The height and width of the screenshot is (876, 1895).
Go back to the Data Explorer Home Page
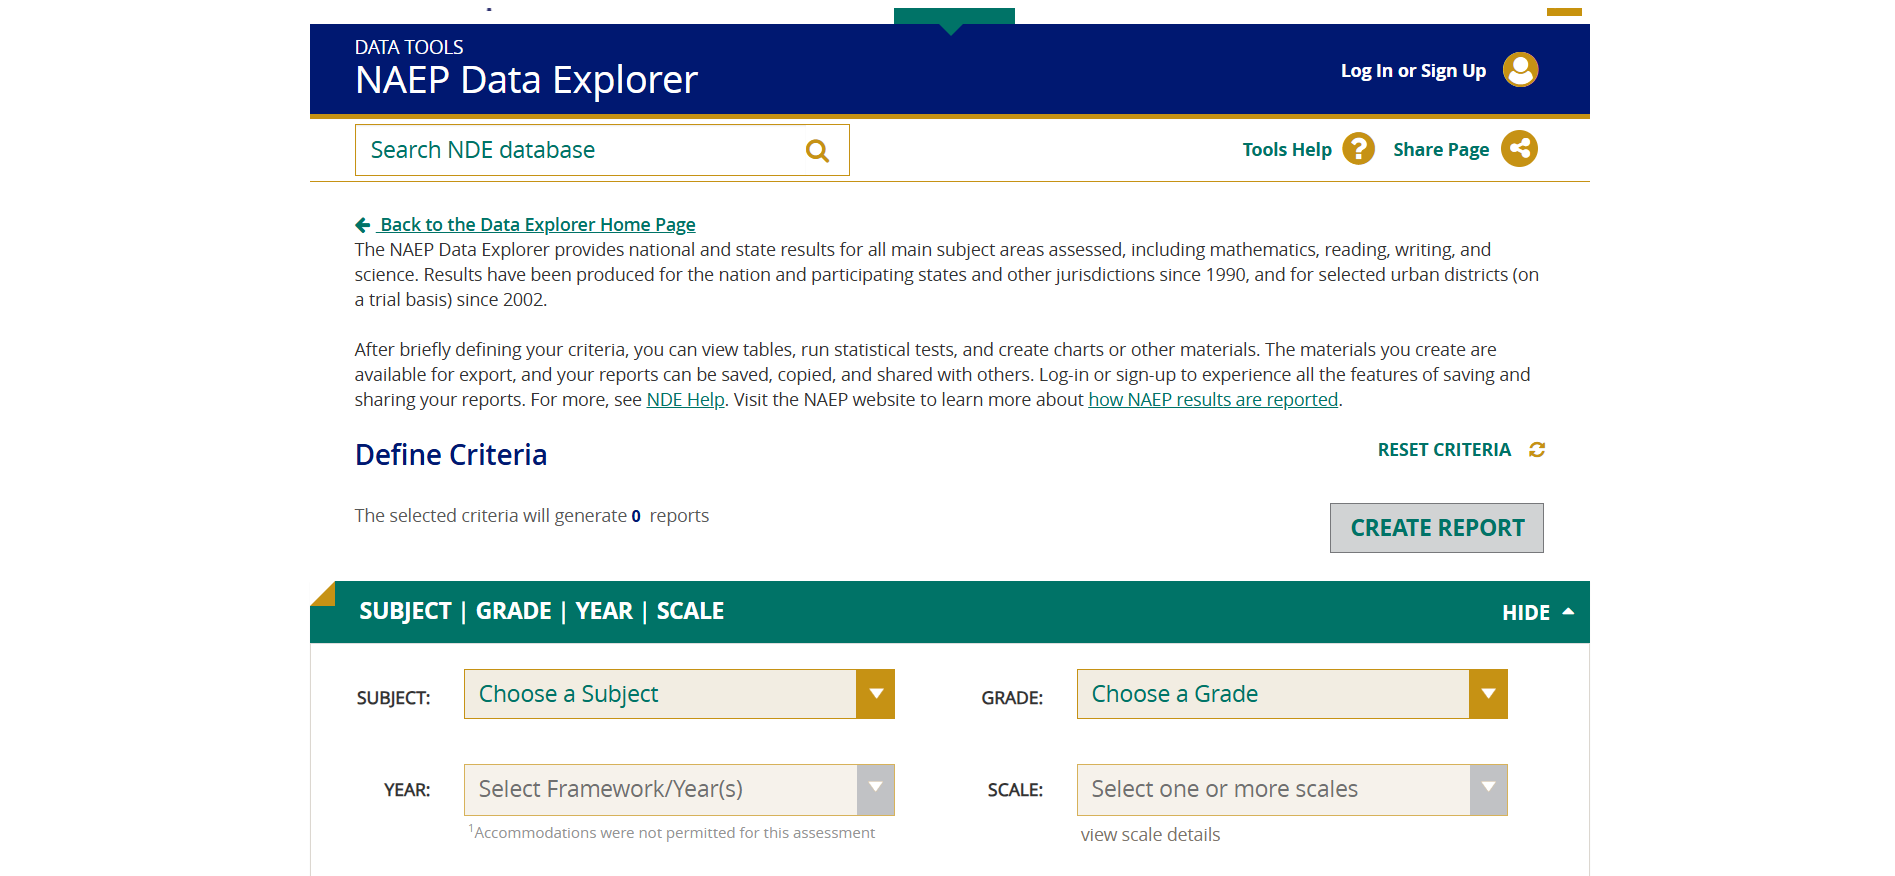click(538, 225)
